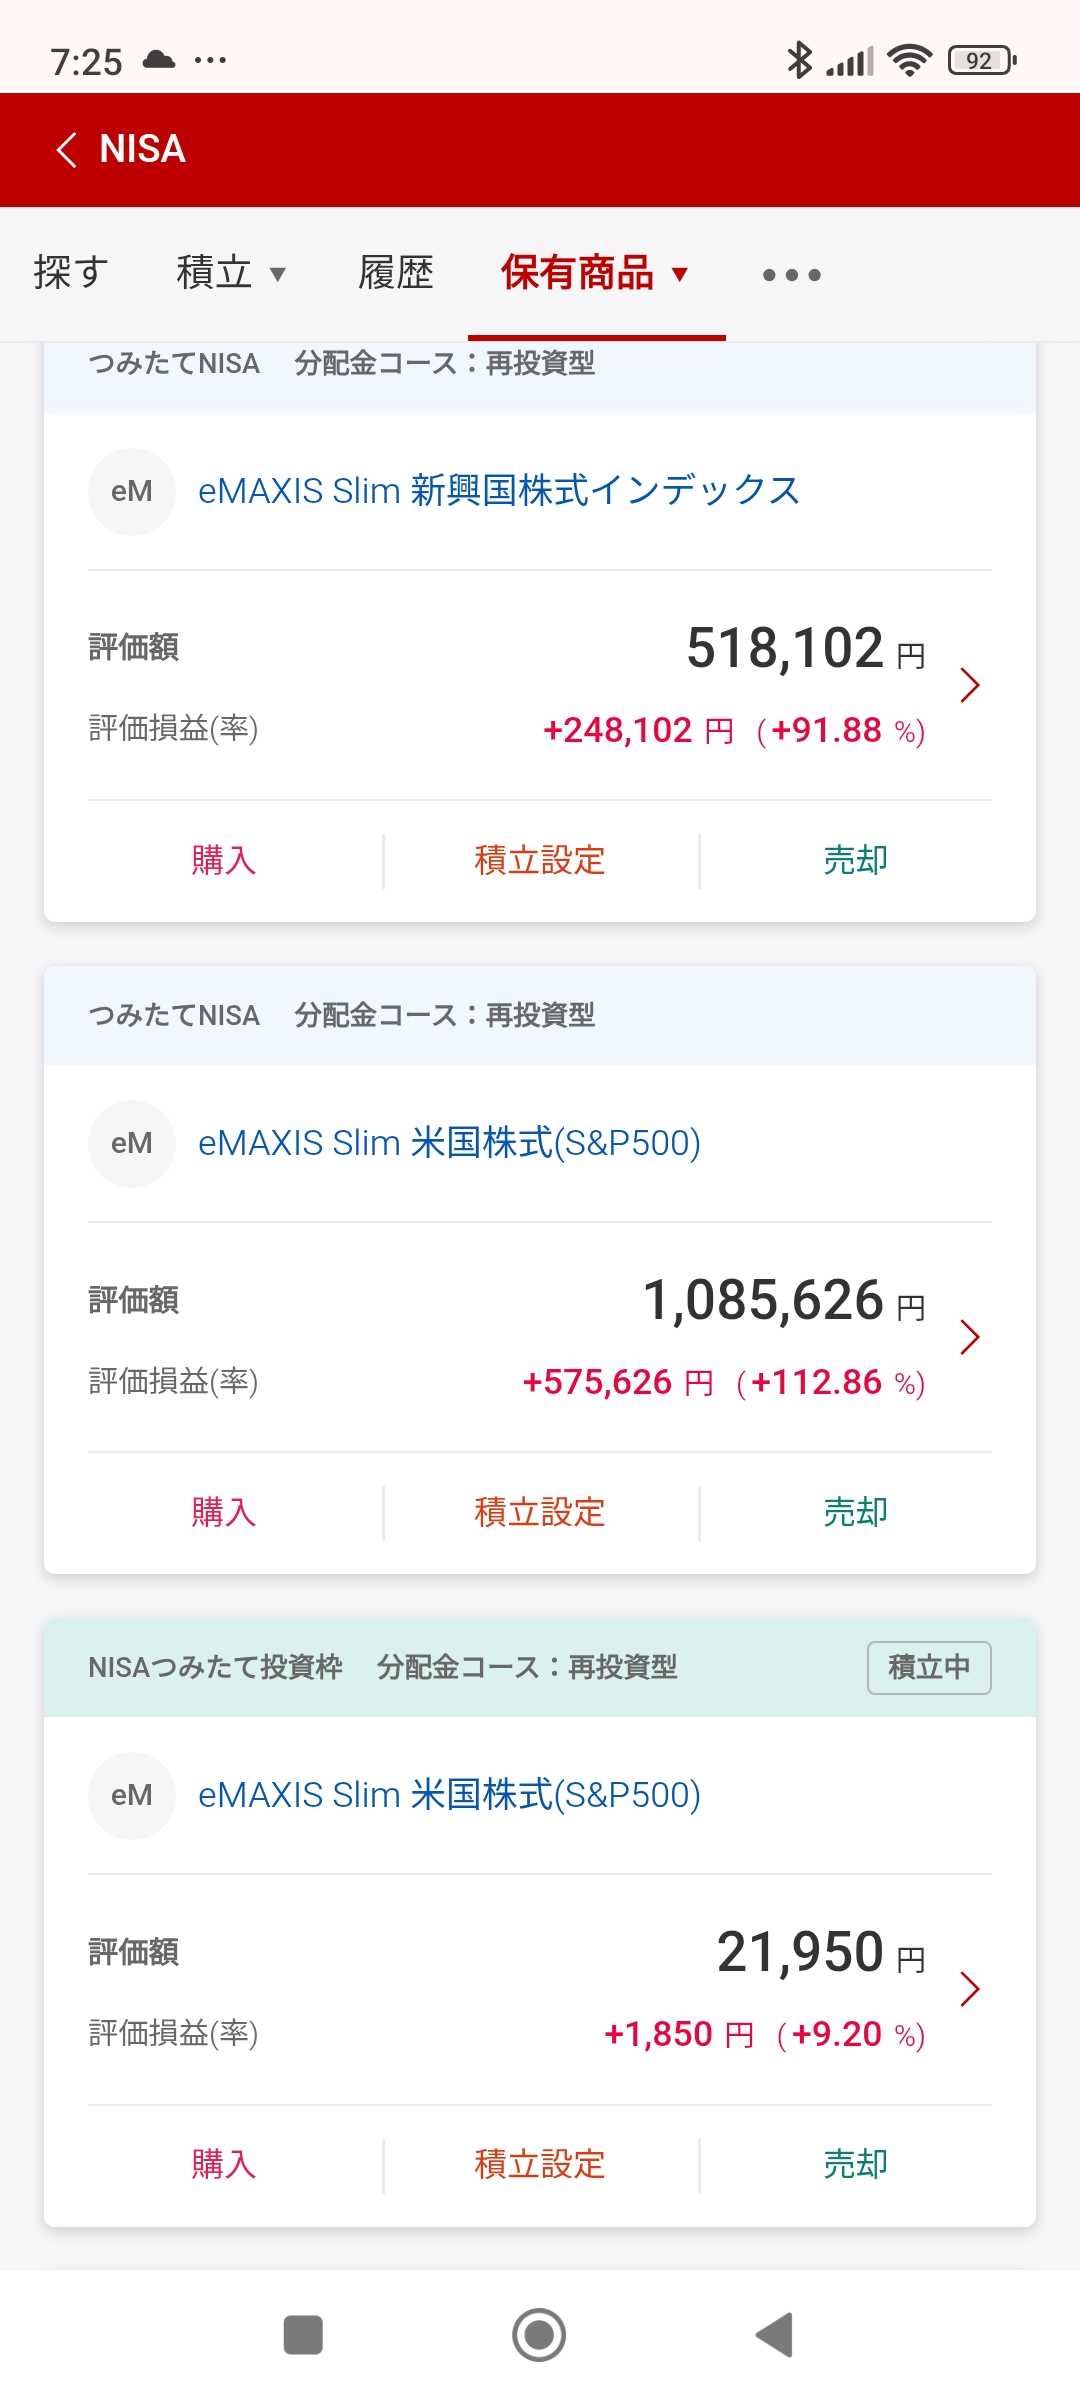Image resolution: width=1080 pixels, height=2400 pixels.
Task: Tap the back arrow beside NISA
Action: tap(67, 150)
